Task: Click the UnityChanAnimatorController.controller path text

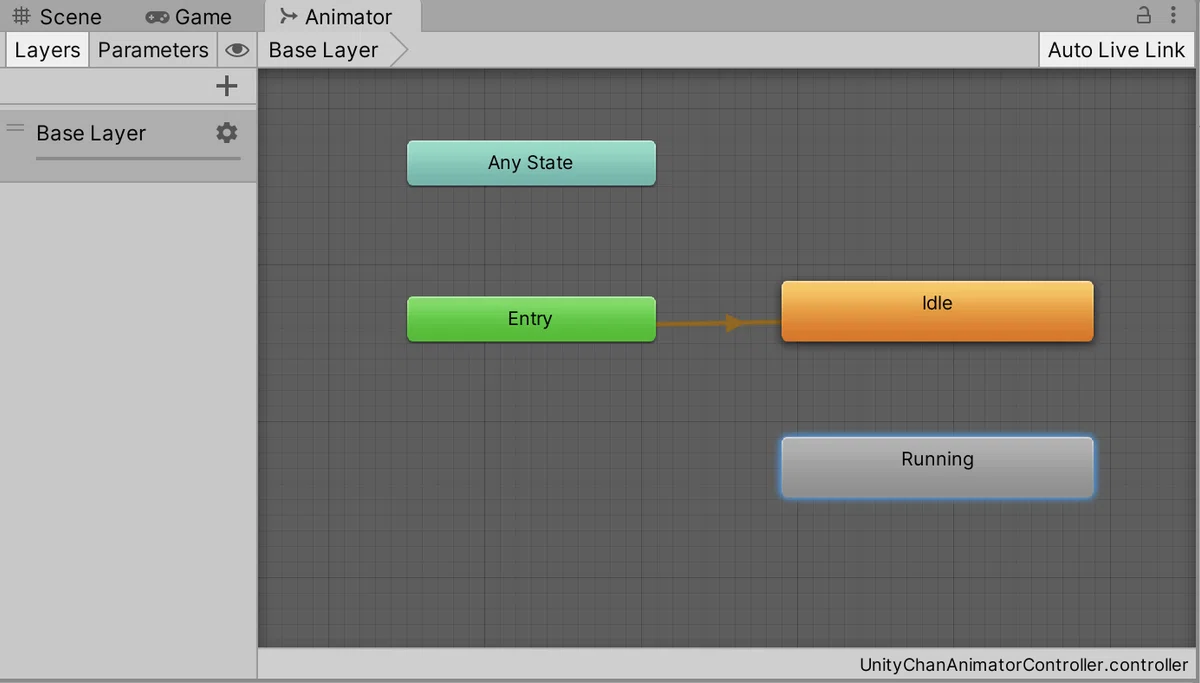Action: pos(1024,665)
